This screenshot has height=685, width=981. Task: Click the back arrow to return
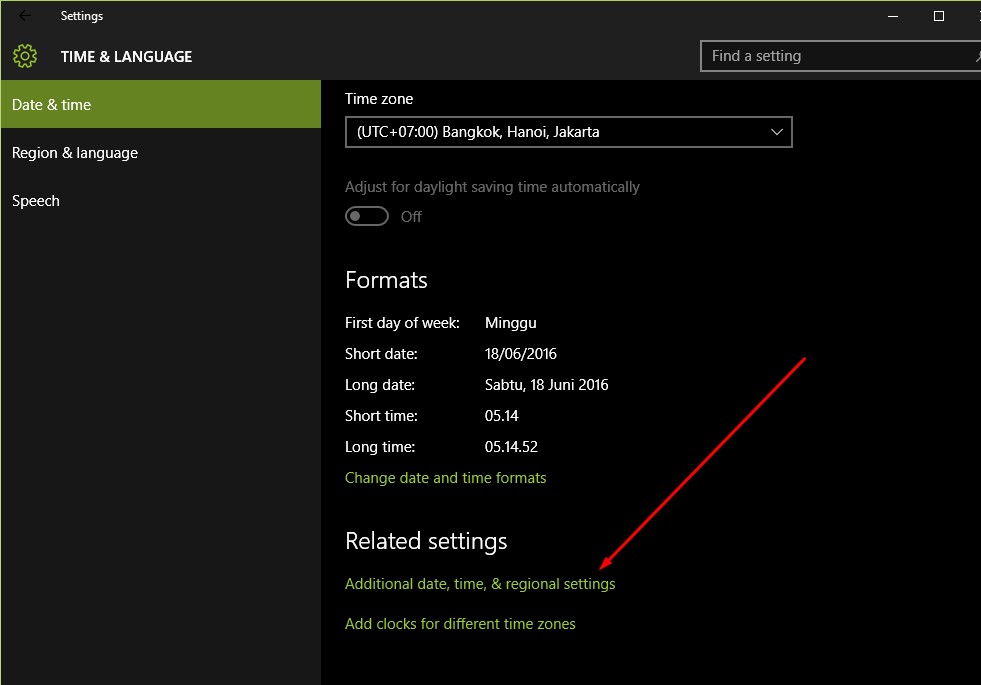point(24,15)
